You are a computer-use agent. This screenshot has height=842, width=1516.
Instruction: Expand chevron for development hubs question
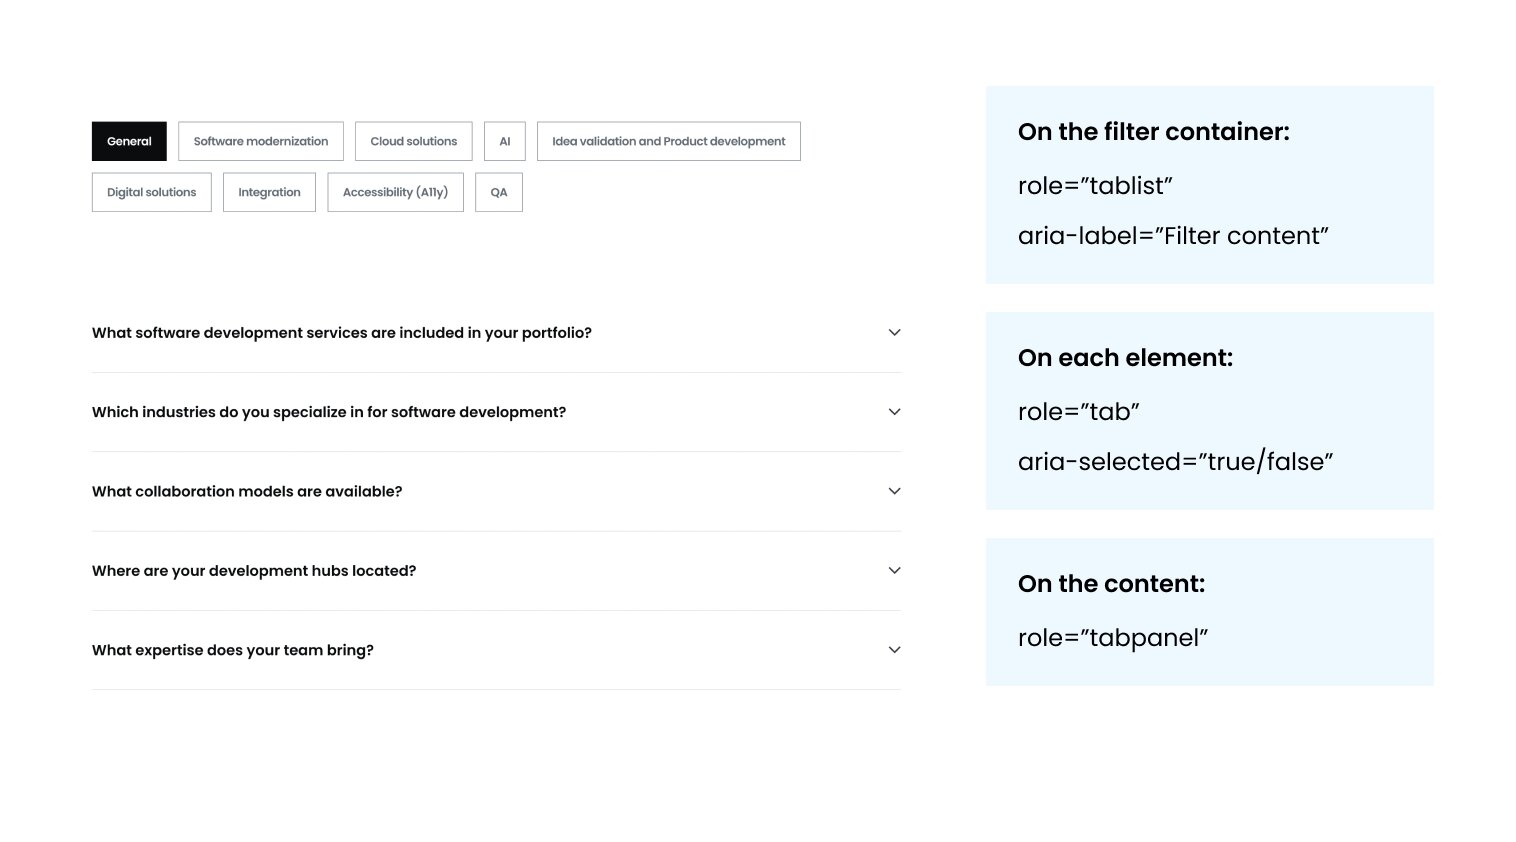pos(895,570)
